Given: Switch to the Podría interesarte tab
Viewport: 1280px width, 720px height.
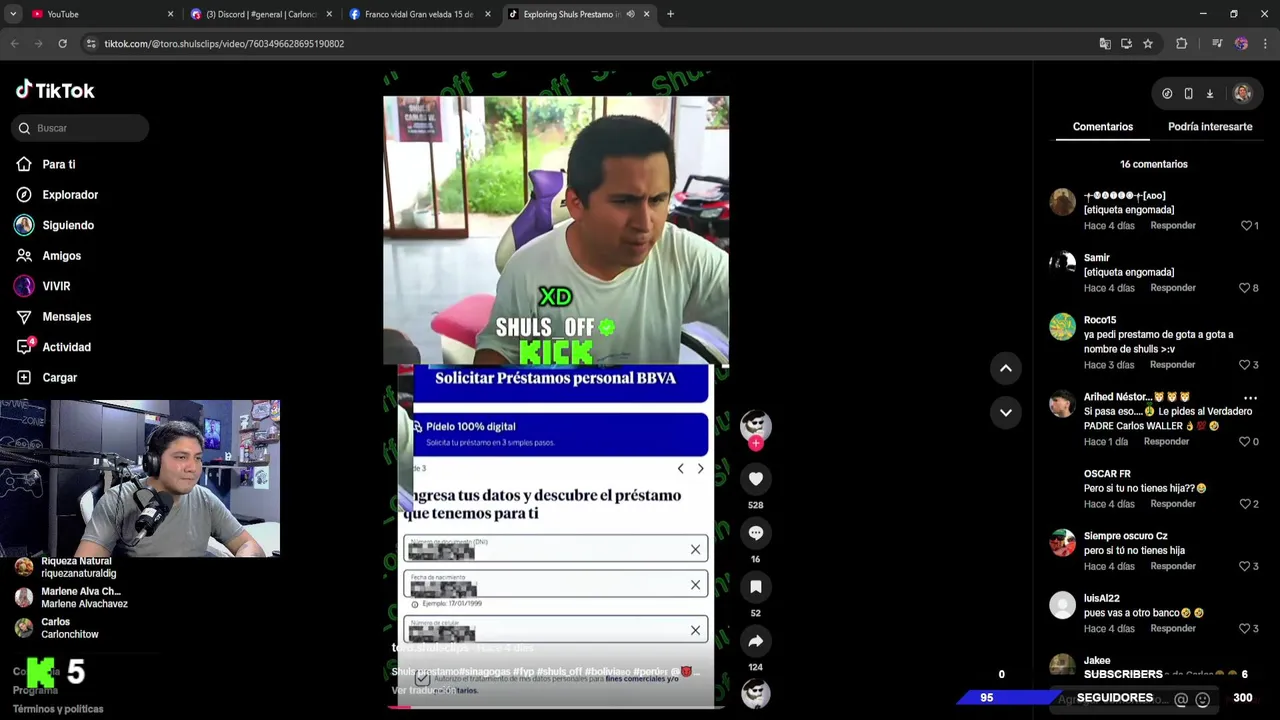Looking at the screenshot, I should 1210,127.
